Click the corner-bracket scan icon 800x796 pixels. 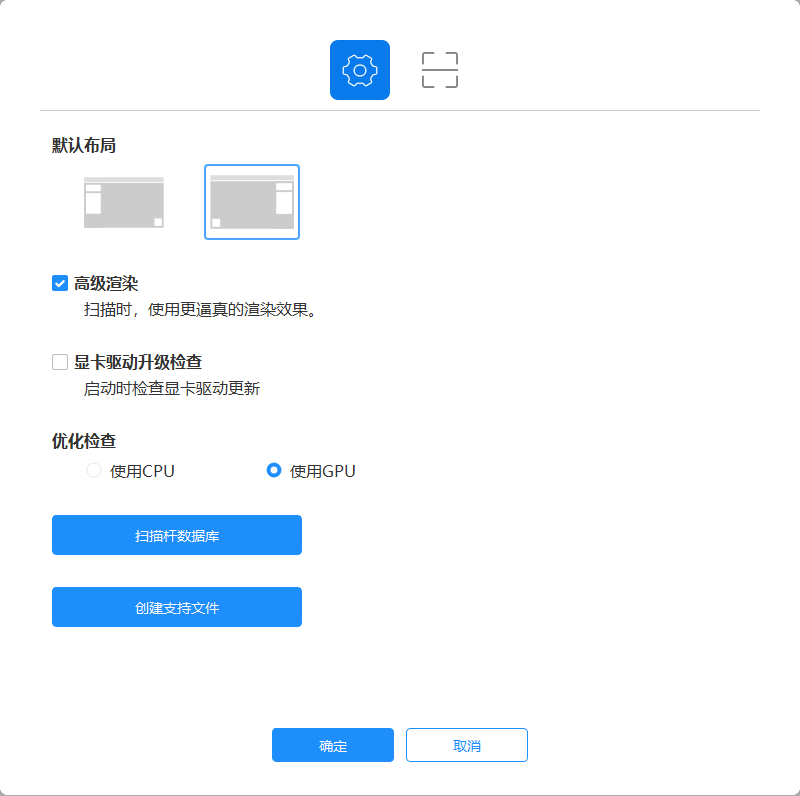point(438,70)
